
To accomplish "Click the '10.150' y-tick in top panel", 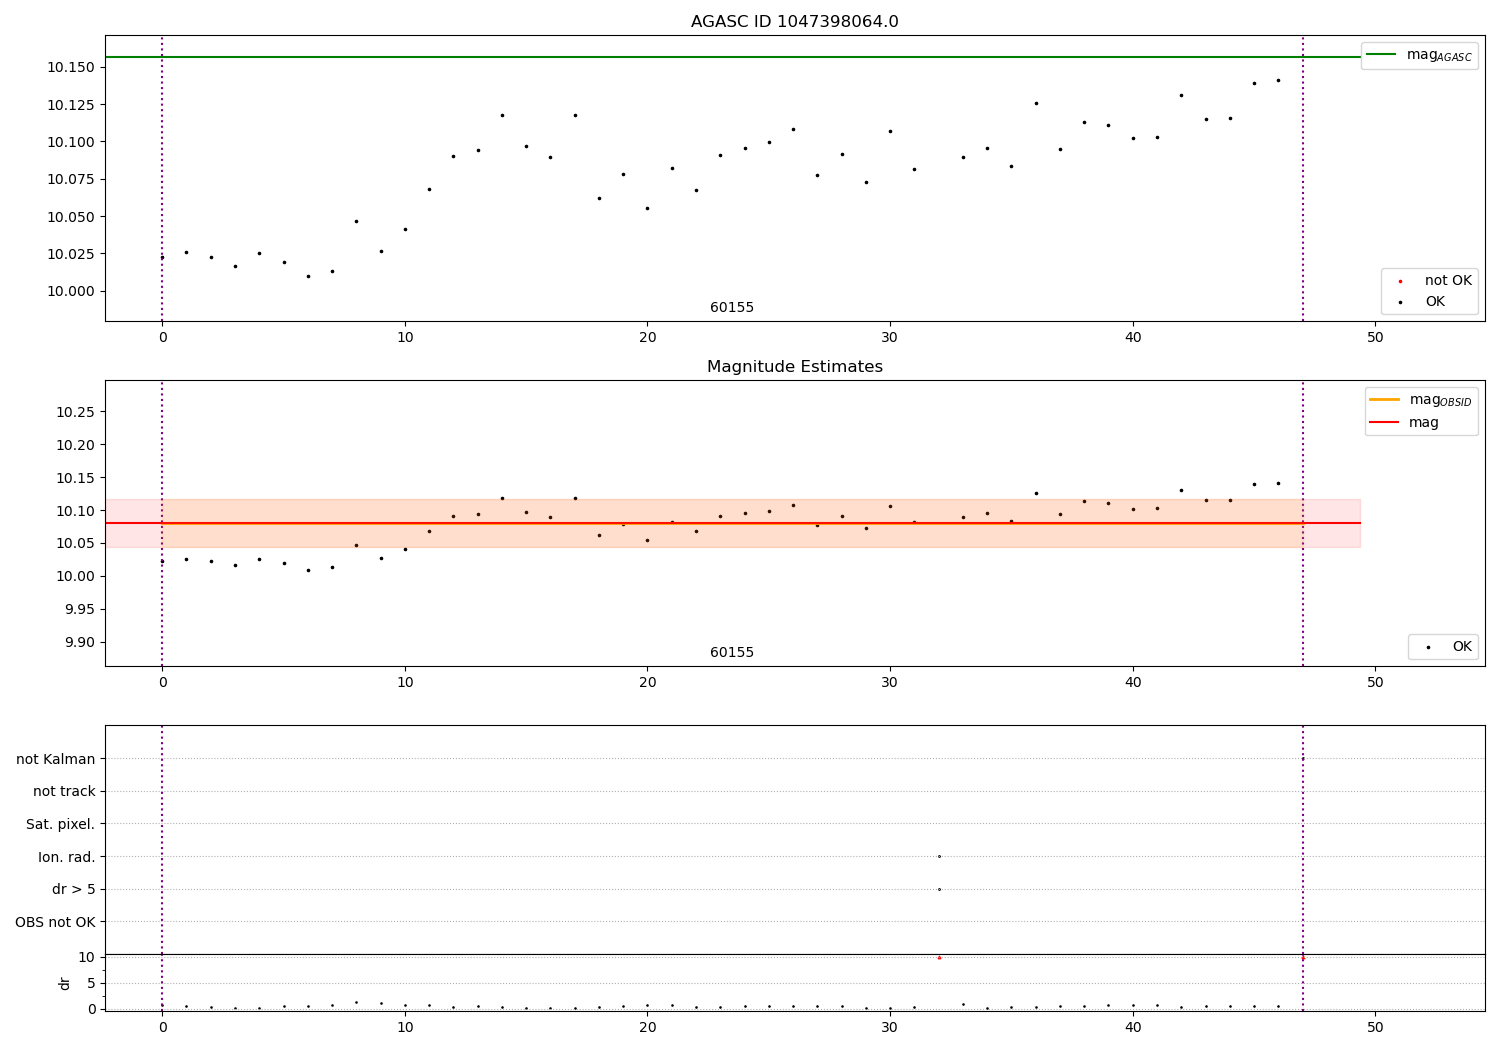I will pyautogui.click(x=71, y=67).
